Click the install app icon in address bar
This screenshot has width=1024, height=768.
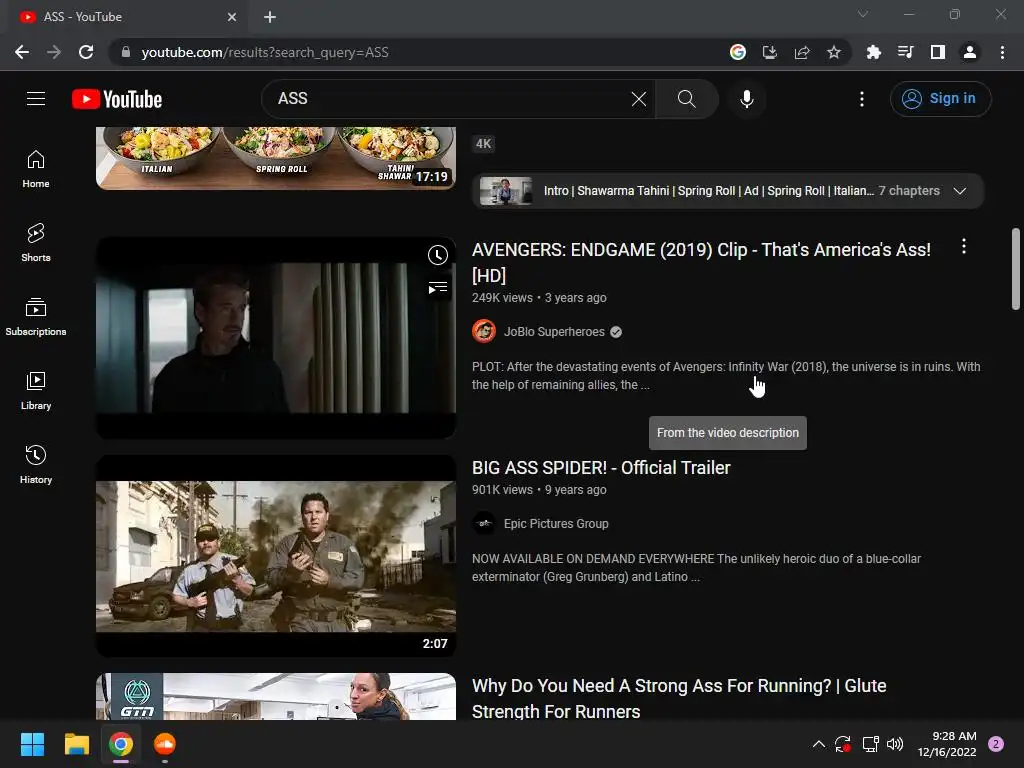pyautogui.click(x=769, y=52)
